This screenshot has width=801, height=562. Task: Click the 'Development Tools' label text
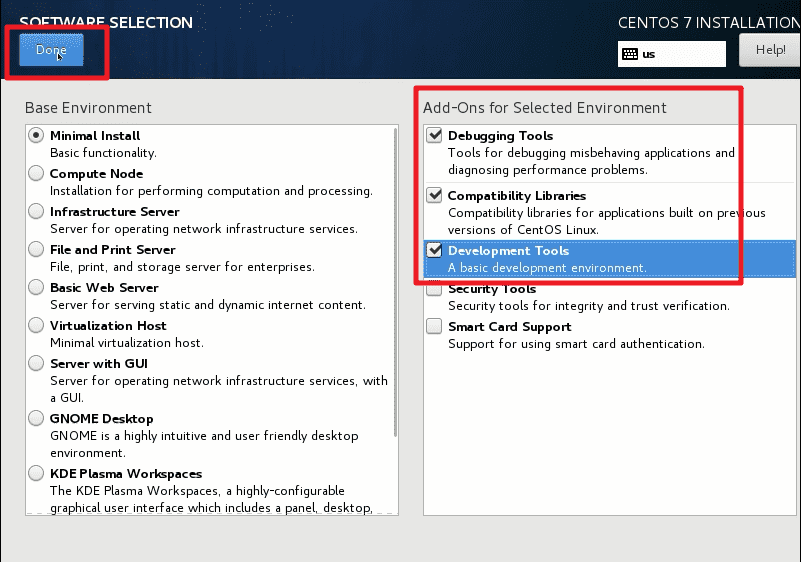pyautogui.click(x=509, y=251)
